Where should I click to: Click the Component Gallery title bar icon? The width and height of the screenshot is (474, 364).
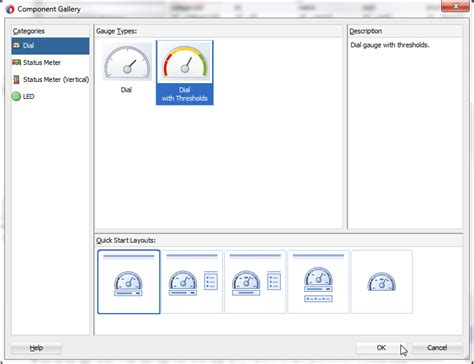coord(10,9)
